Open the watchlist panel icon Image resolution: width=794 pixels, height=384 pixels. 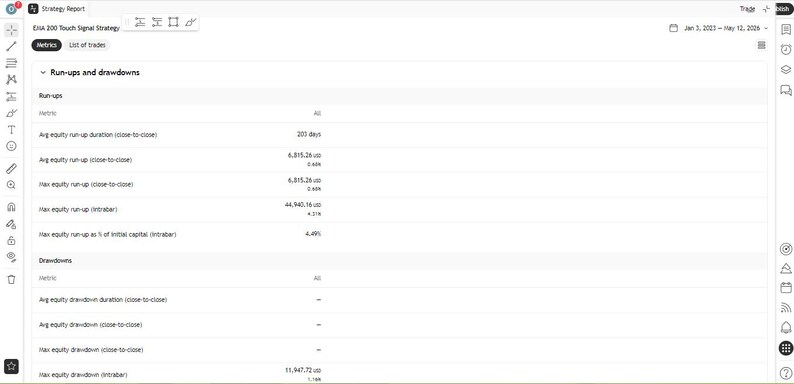pyautogui.click(x=786, y=30)
